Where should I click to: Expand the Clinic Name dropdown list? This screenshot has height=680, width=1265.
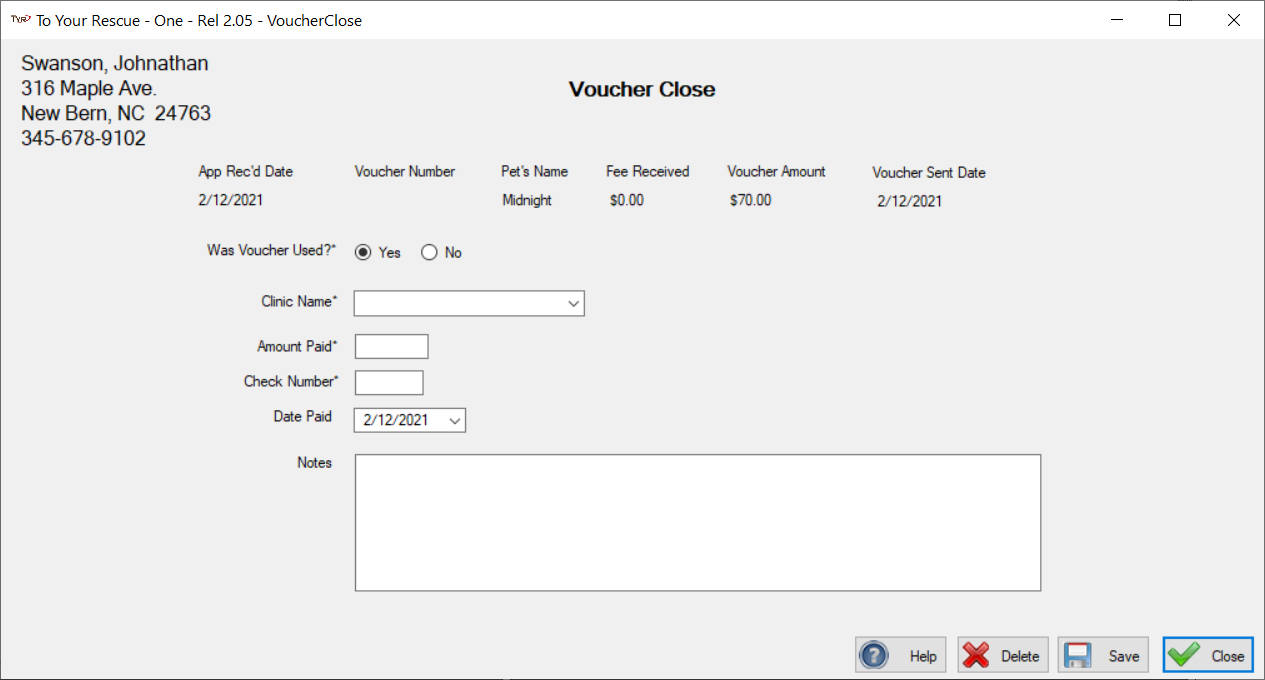[573, 303]
